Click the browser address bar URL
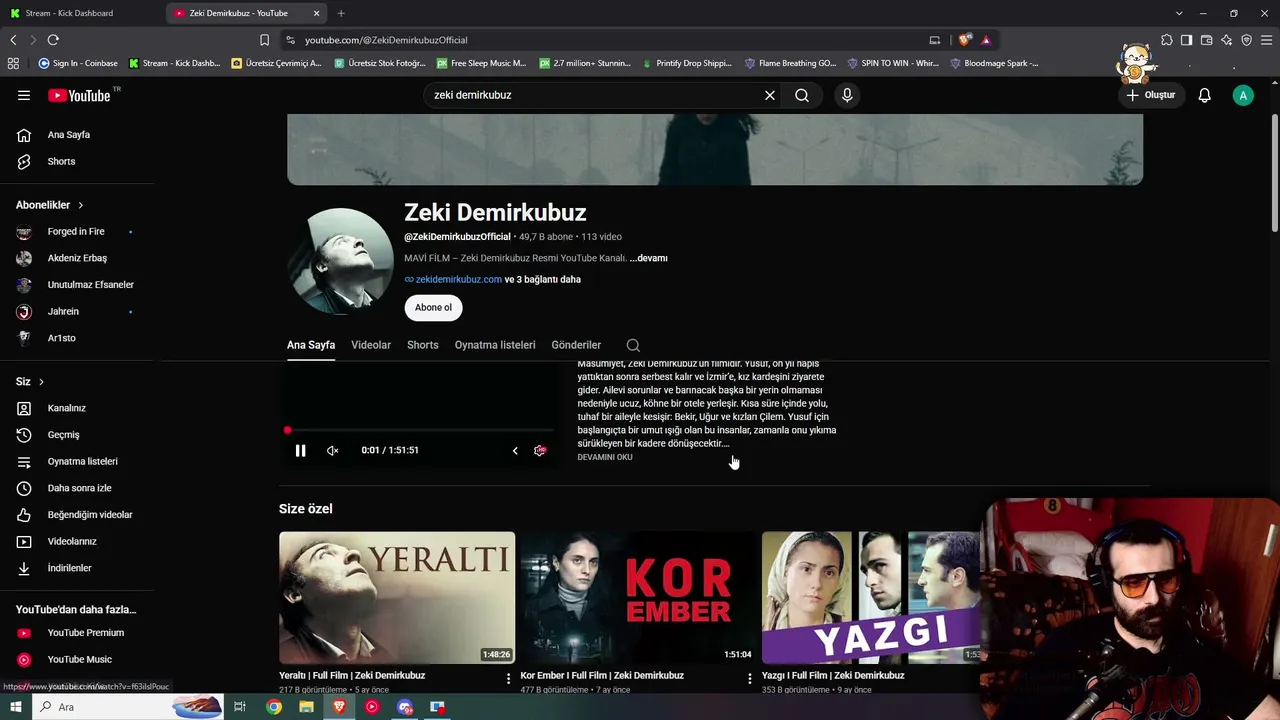The image size is (1280, 720). coord(386,40)
